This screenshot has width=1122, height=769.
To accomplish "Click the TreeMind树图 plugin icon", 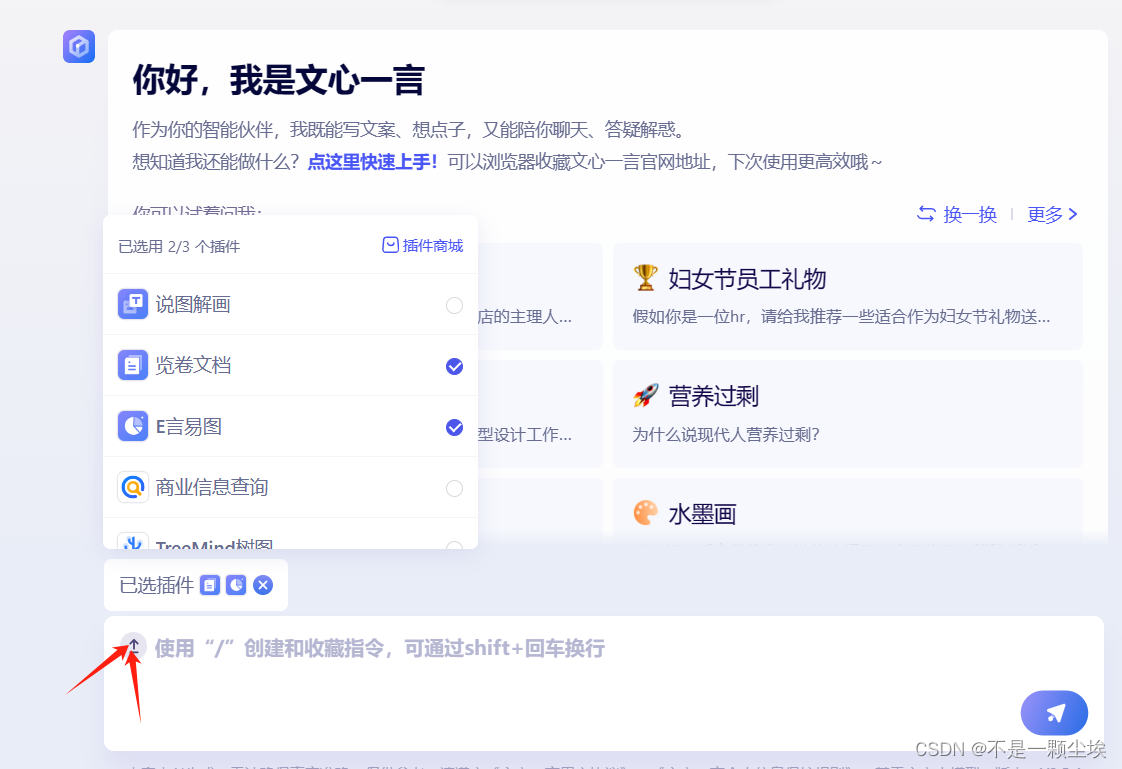I will coord(133,542).
